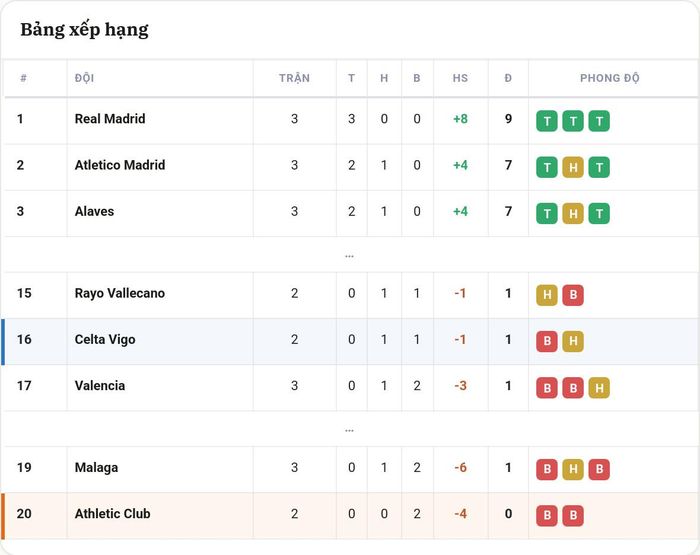Click Atletico Madrid's yellow H form badge
This screenshot has height=555, width=700.
[x=573, y=167]
